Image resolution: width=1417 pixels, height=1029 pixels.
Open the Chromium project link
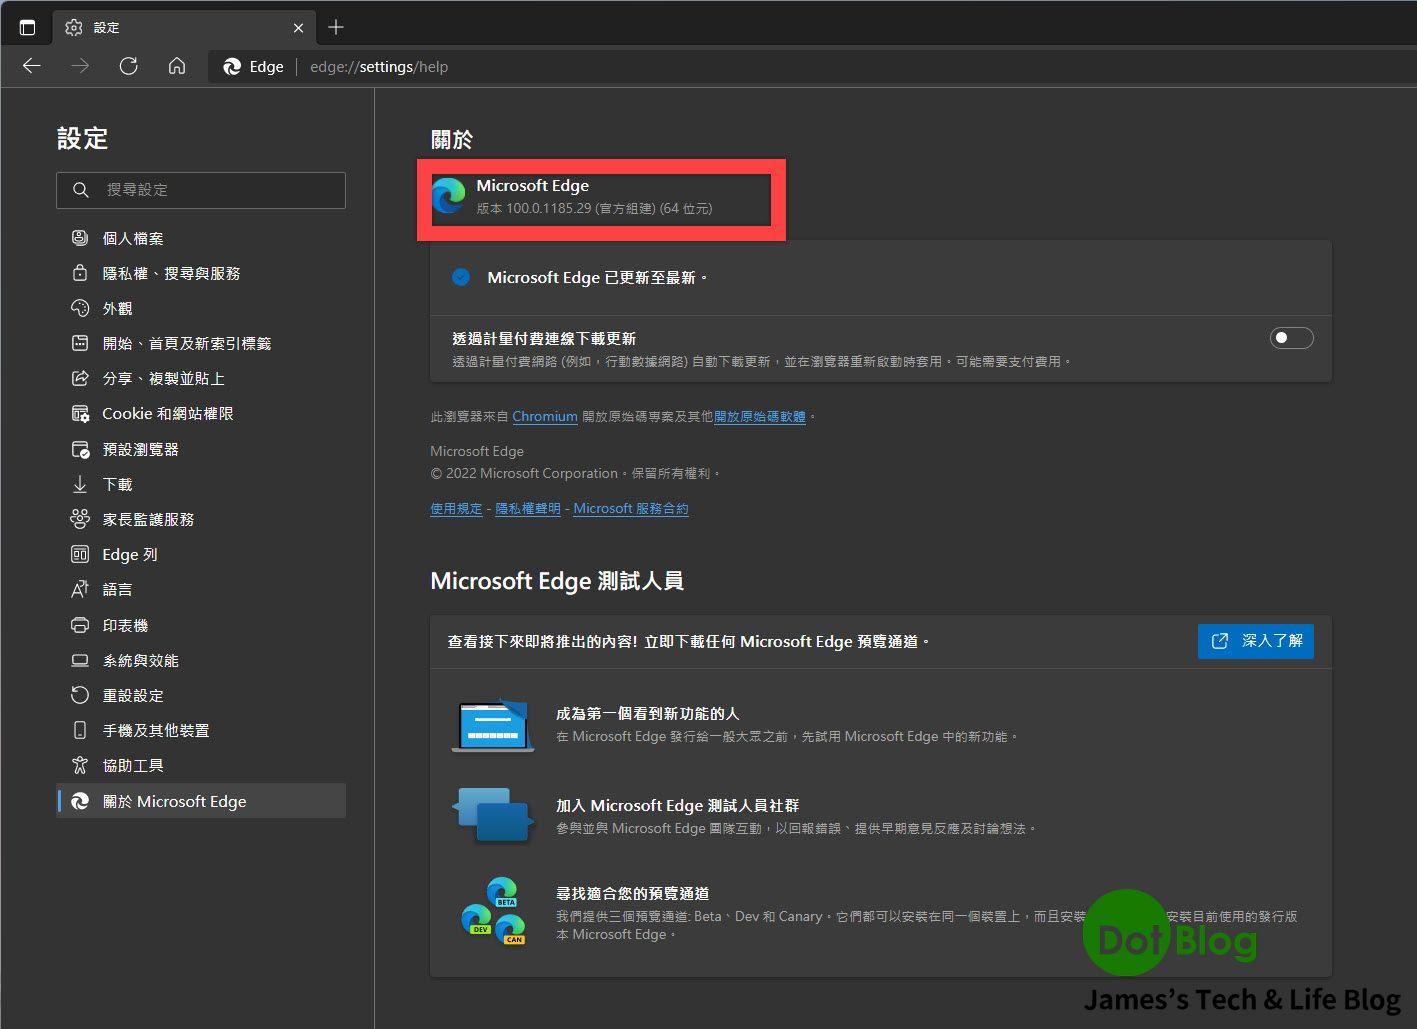tap(544, 416)
